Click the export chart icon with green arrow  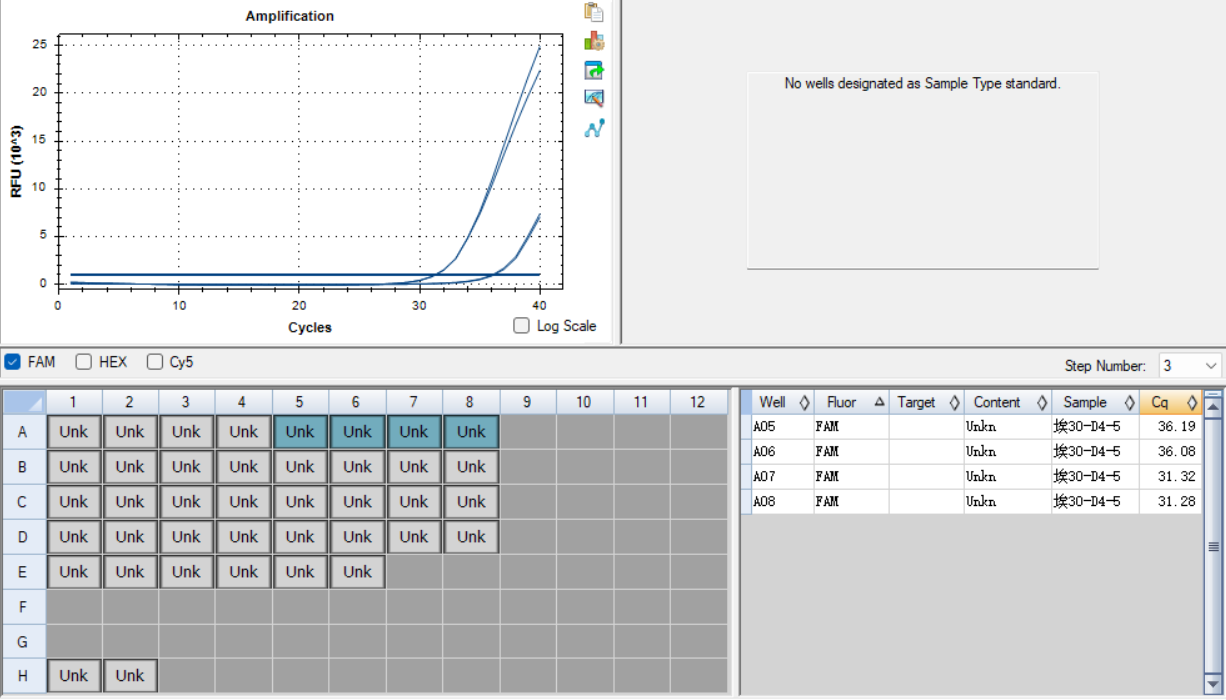pos(595,70)
